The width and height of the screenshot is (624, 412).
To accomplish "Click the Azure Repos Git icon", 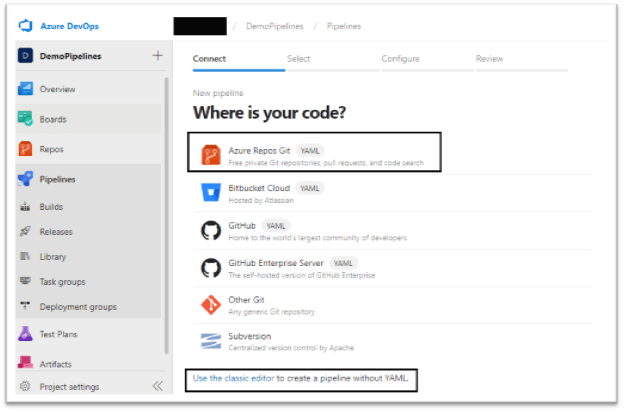I will (211, 155).
